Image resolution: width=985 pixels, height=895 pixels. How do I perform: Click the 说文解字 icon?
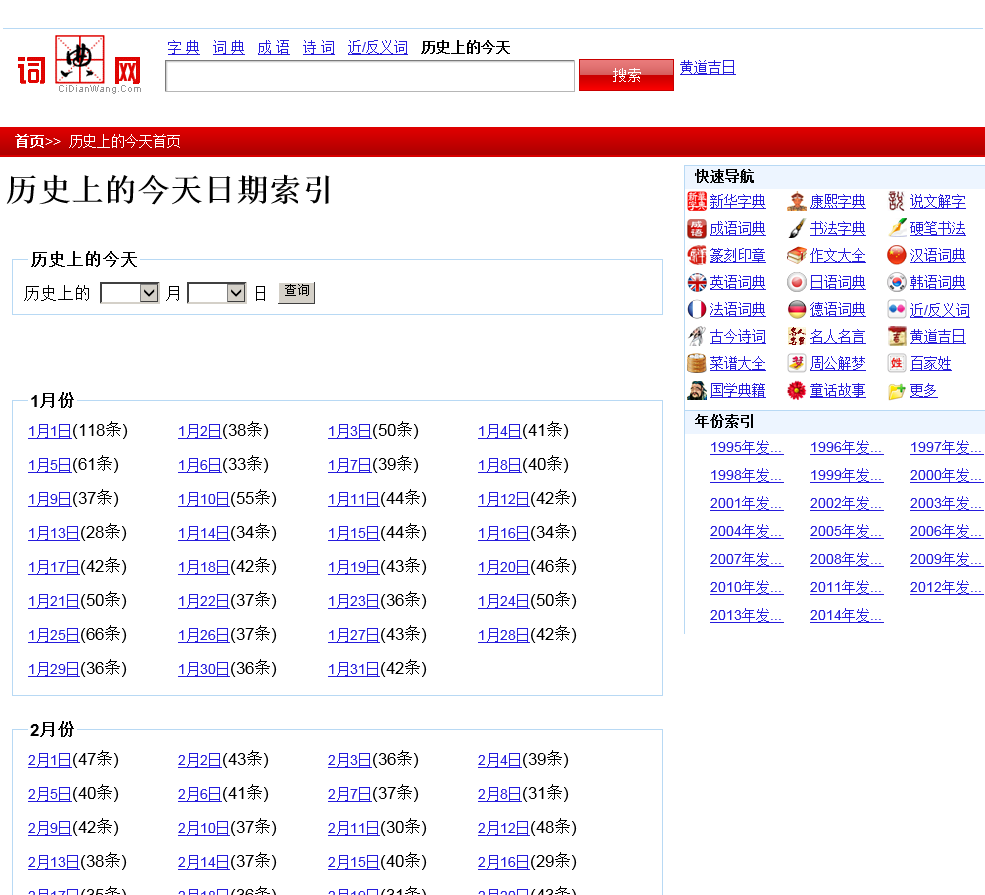896,202
